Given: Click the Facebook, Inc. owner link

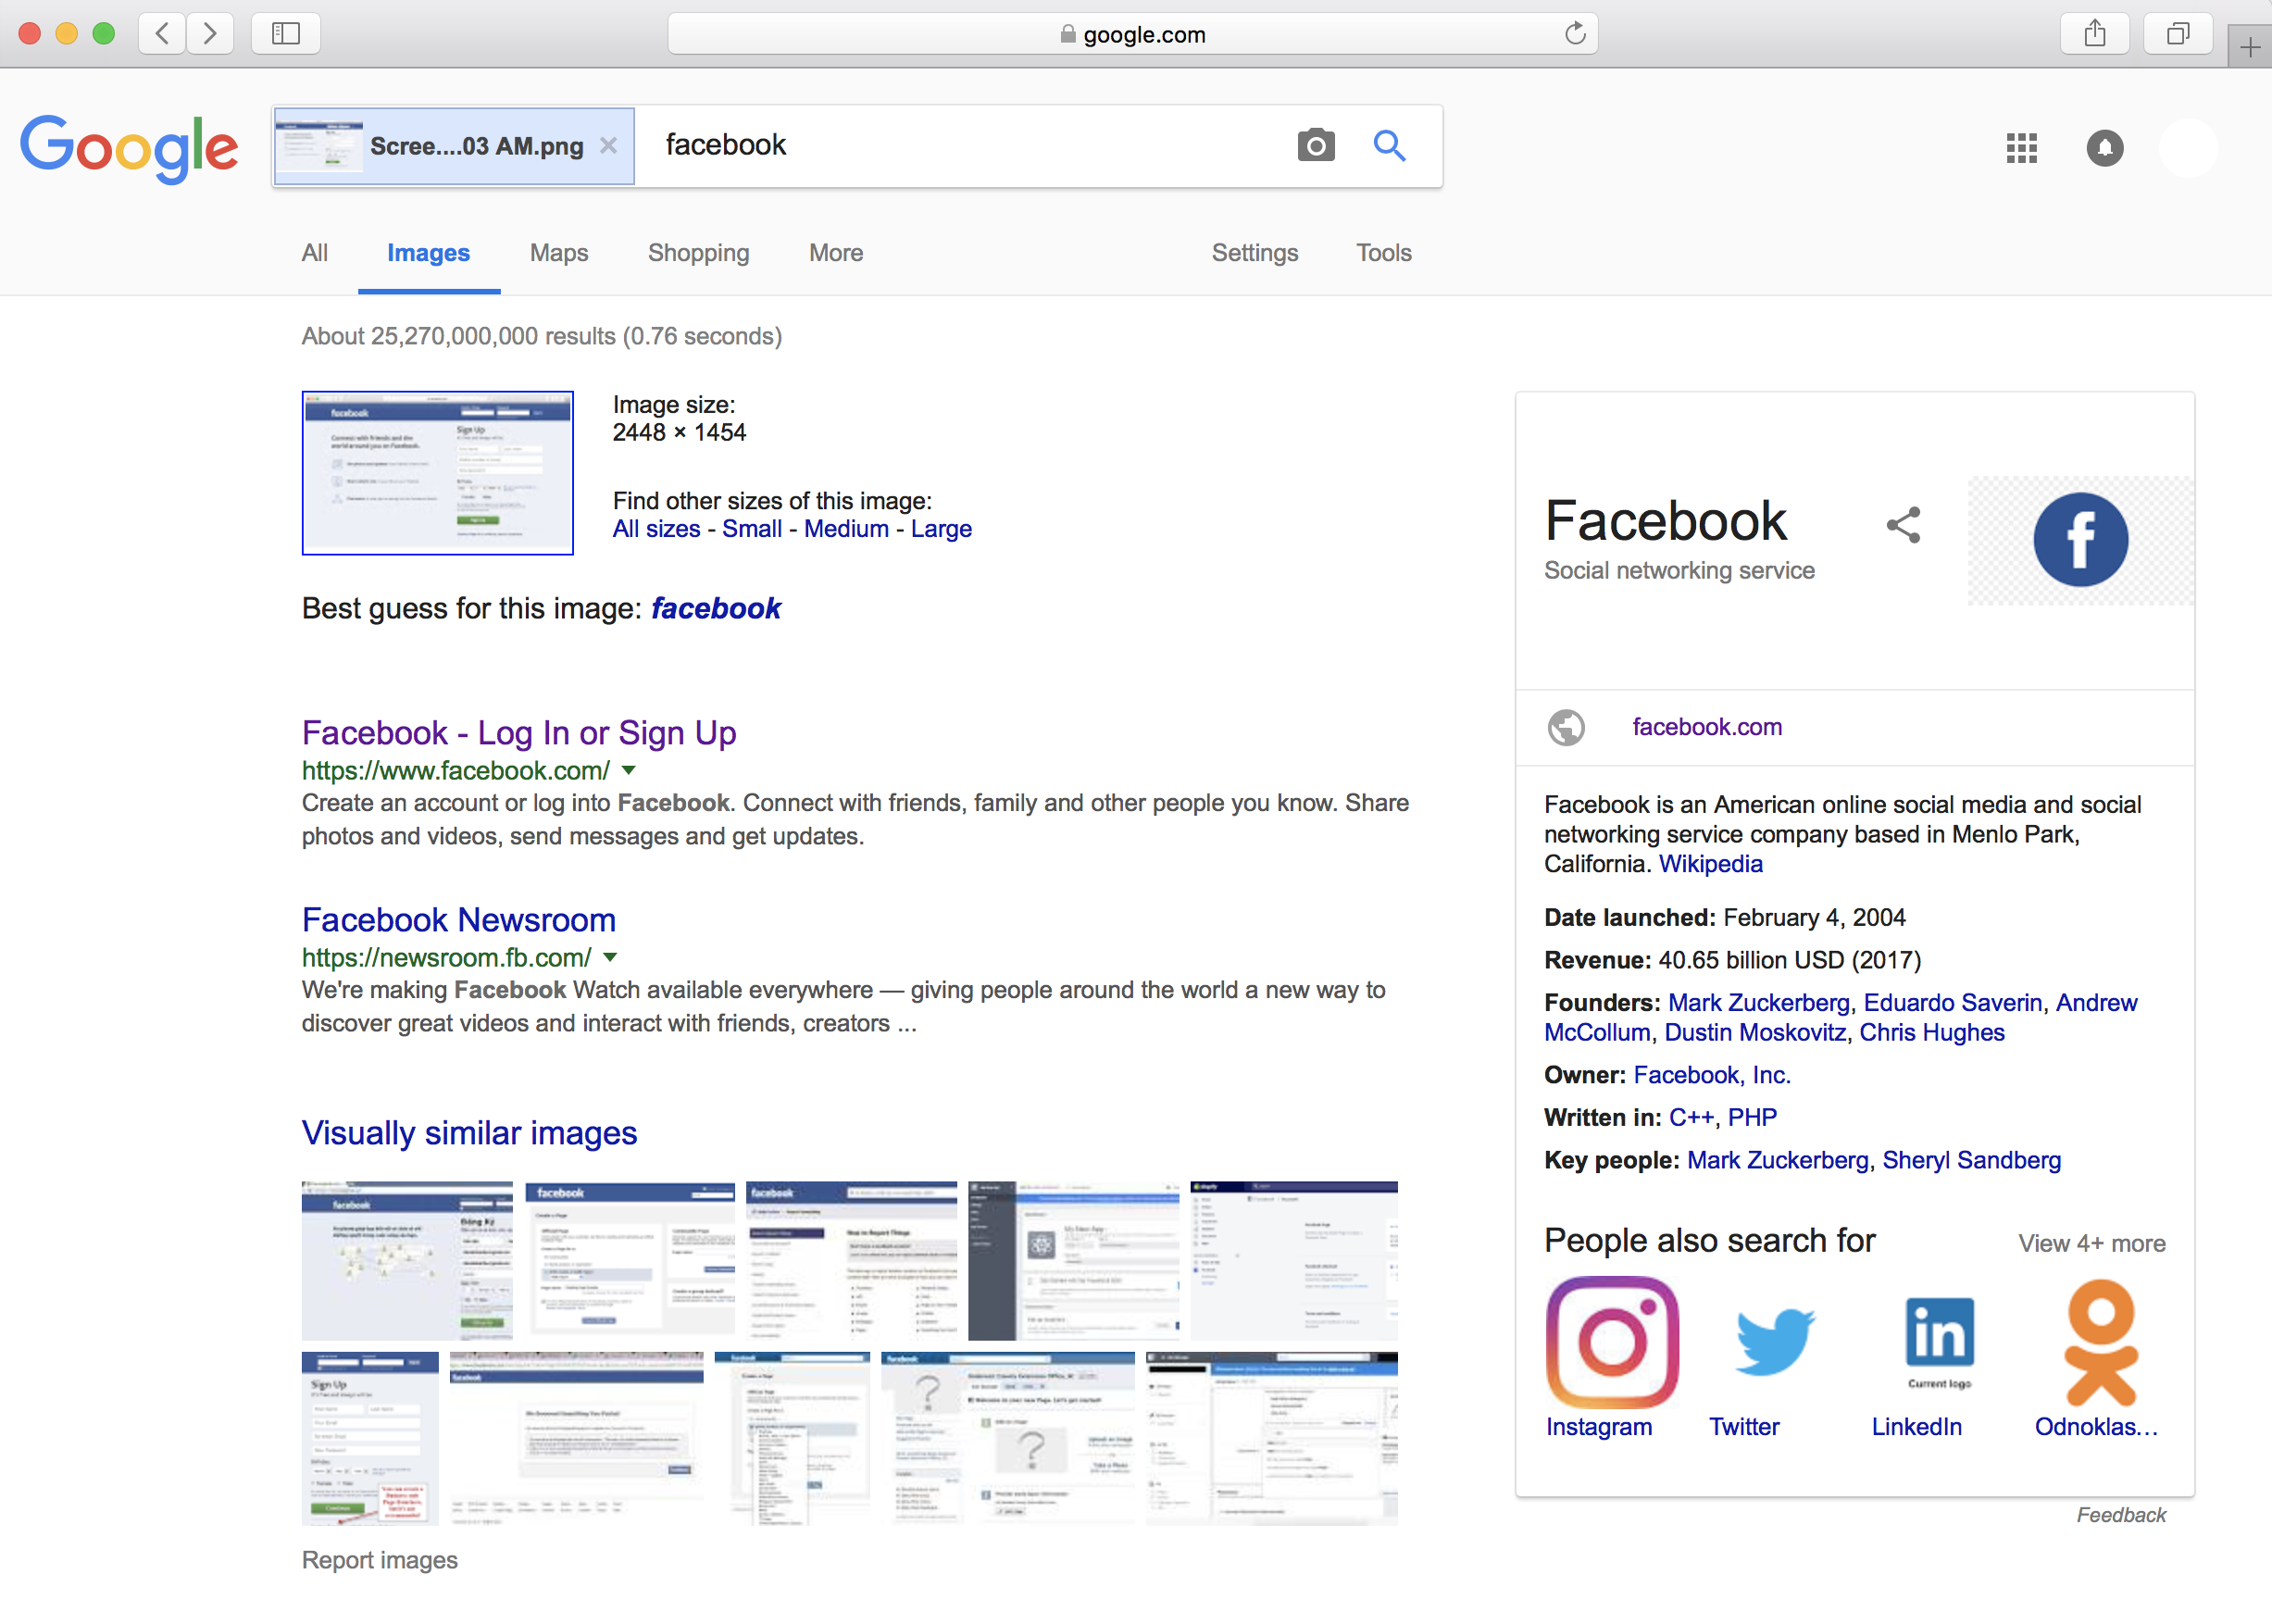Looking at the screenshot, I should click(x=1712, y=1075).
